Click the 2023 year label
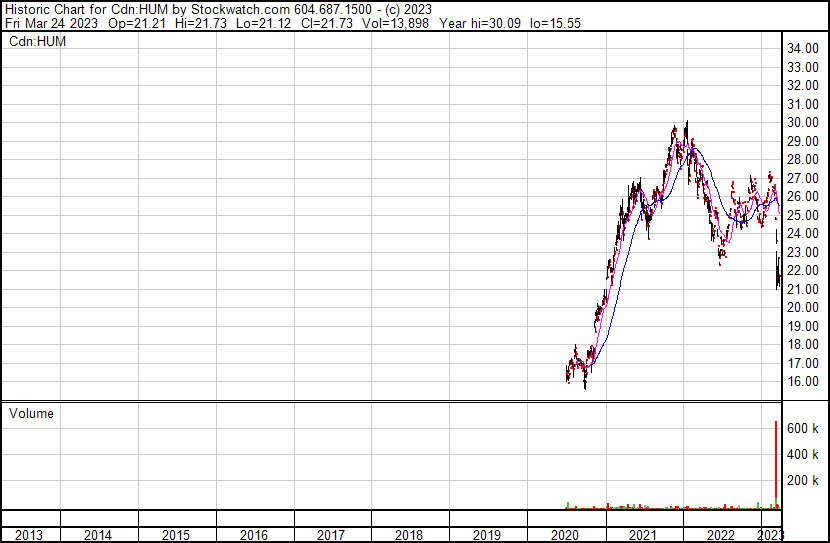 [x=771, y=535]
